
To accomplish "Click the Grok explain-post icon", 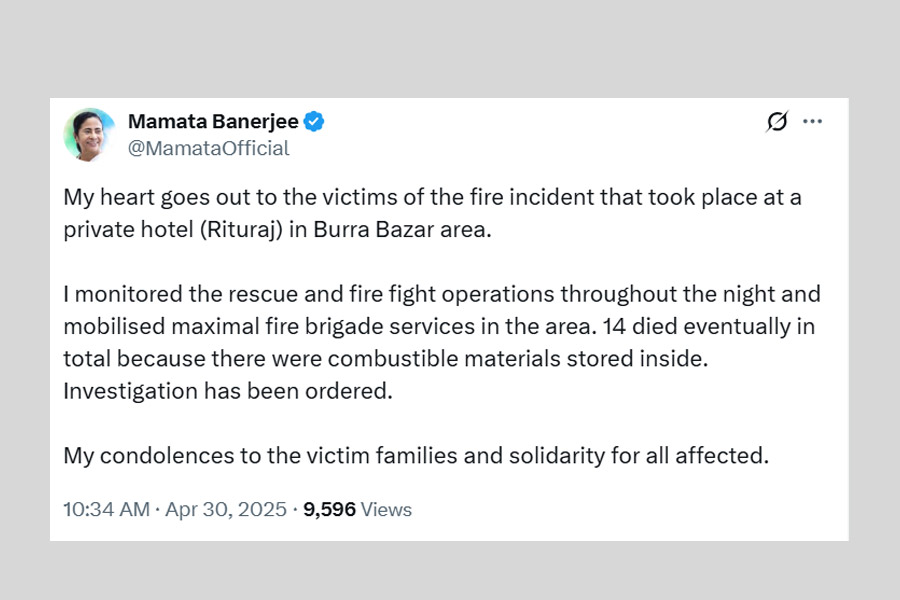I will tap(776, 122).
